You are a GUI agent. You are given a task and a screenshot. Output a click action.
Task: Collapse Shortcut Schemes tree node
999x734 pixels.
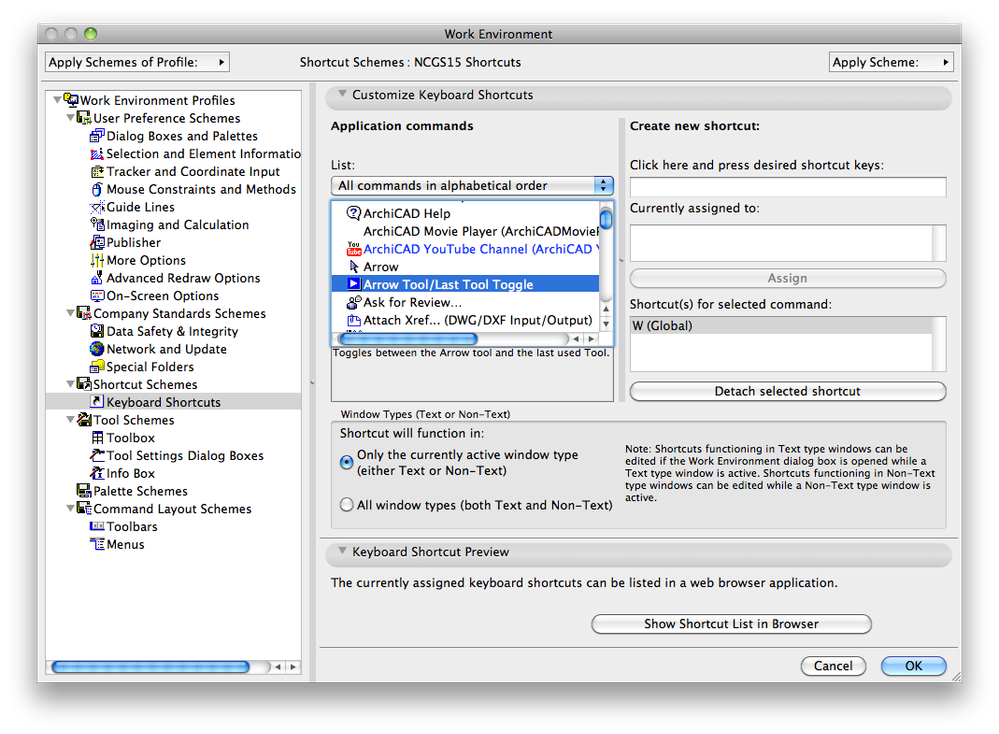(70, 384)
